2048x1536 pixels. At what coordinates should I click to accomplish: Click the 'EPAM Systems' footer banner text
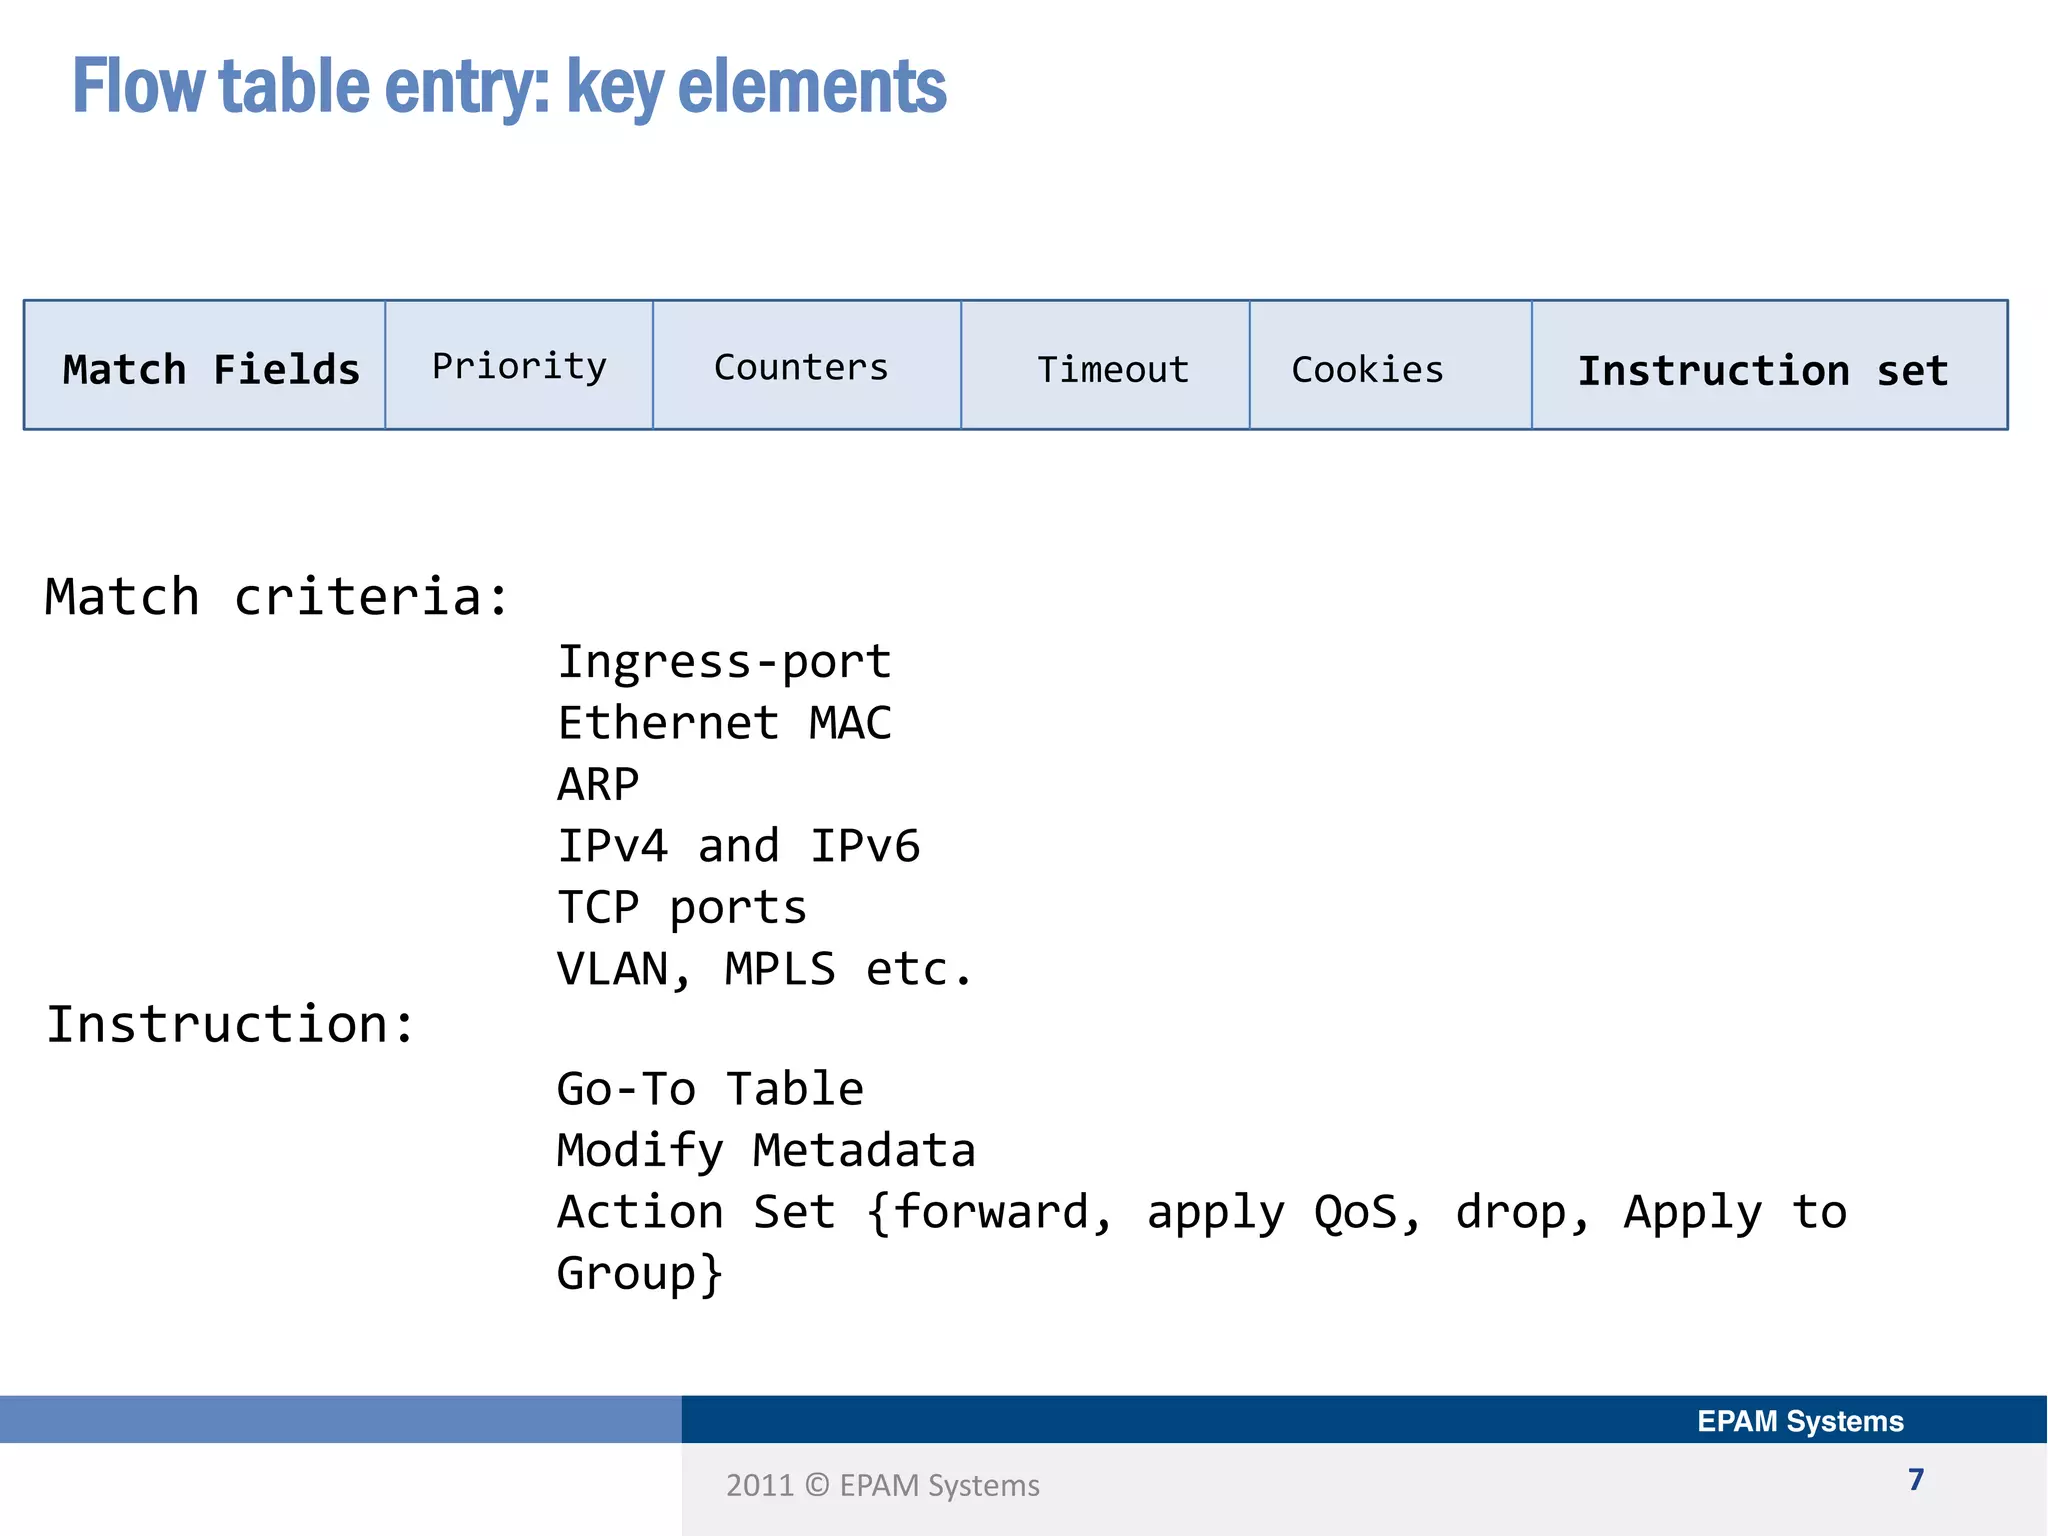1800,1421
